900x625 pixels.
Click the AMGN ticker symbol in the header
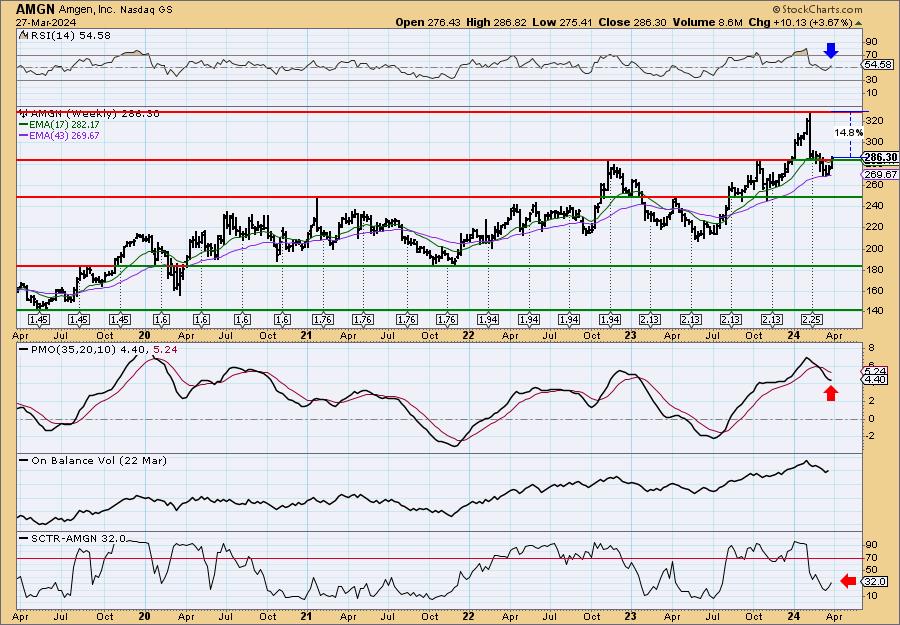36,9
